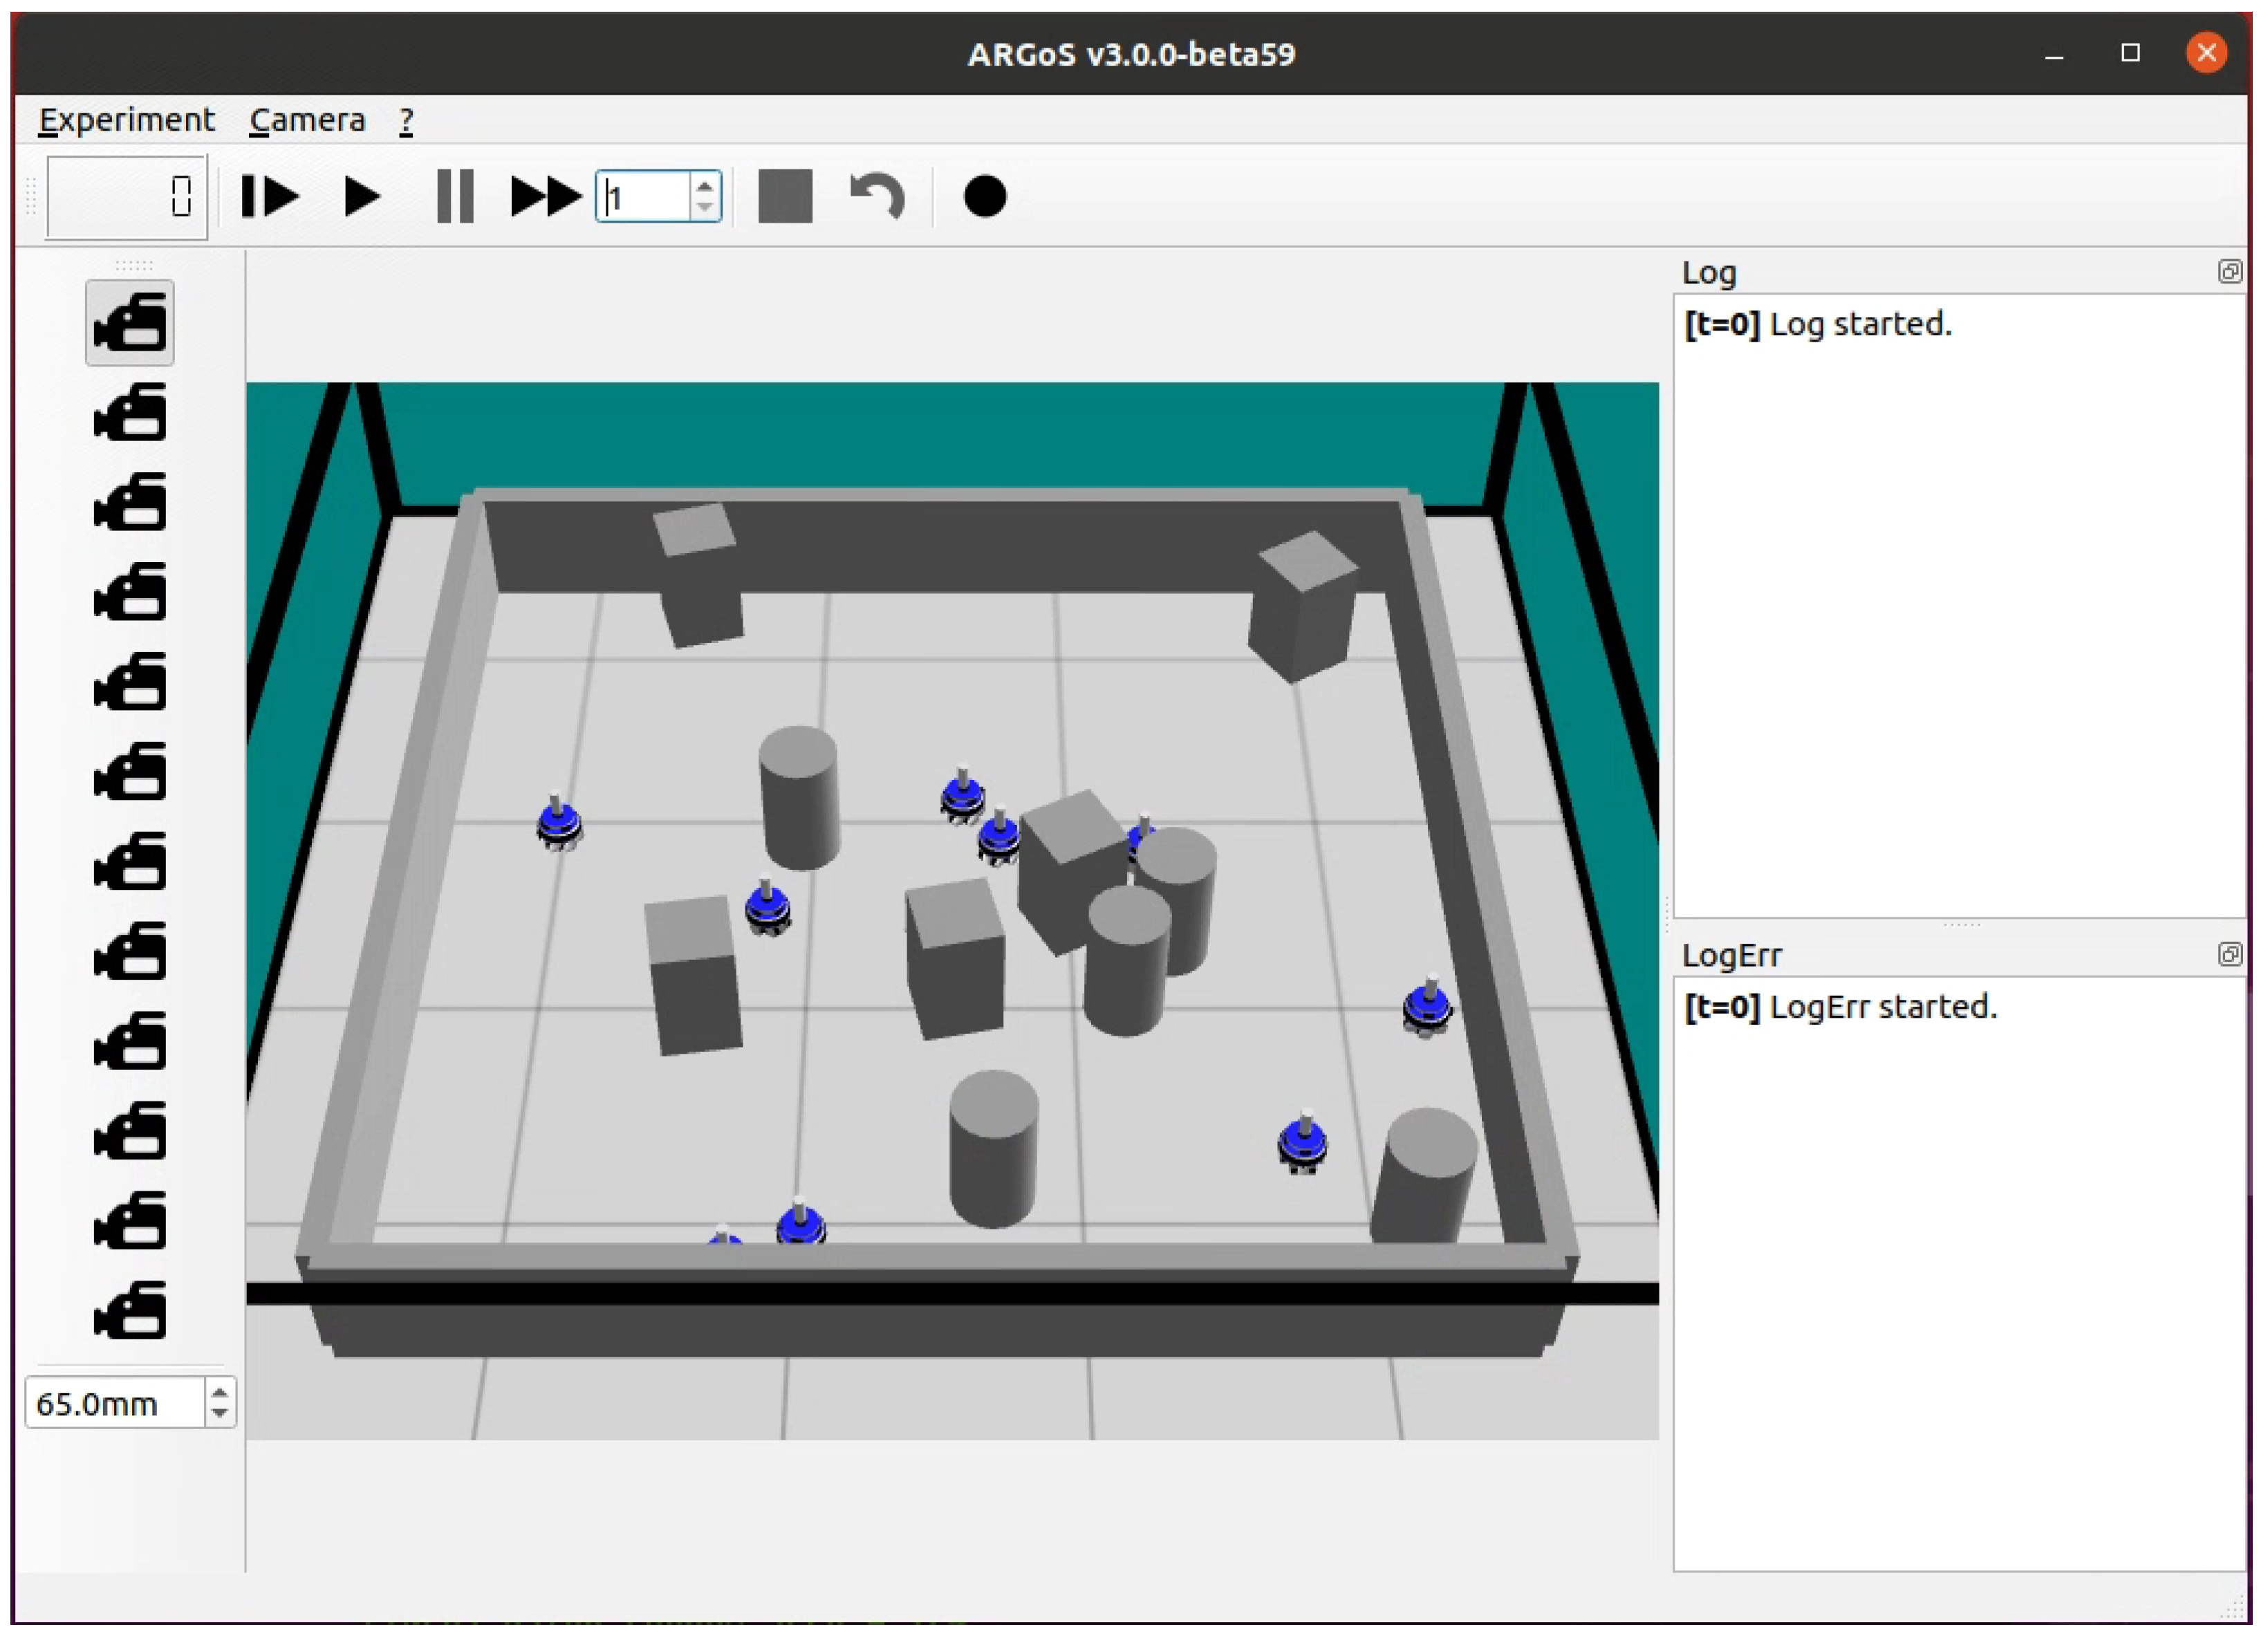Pause the running simulation
Image resolution: width=2268 pixels, height=1647 pixels.
click(x=455, y=196)
